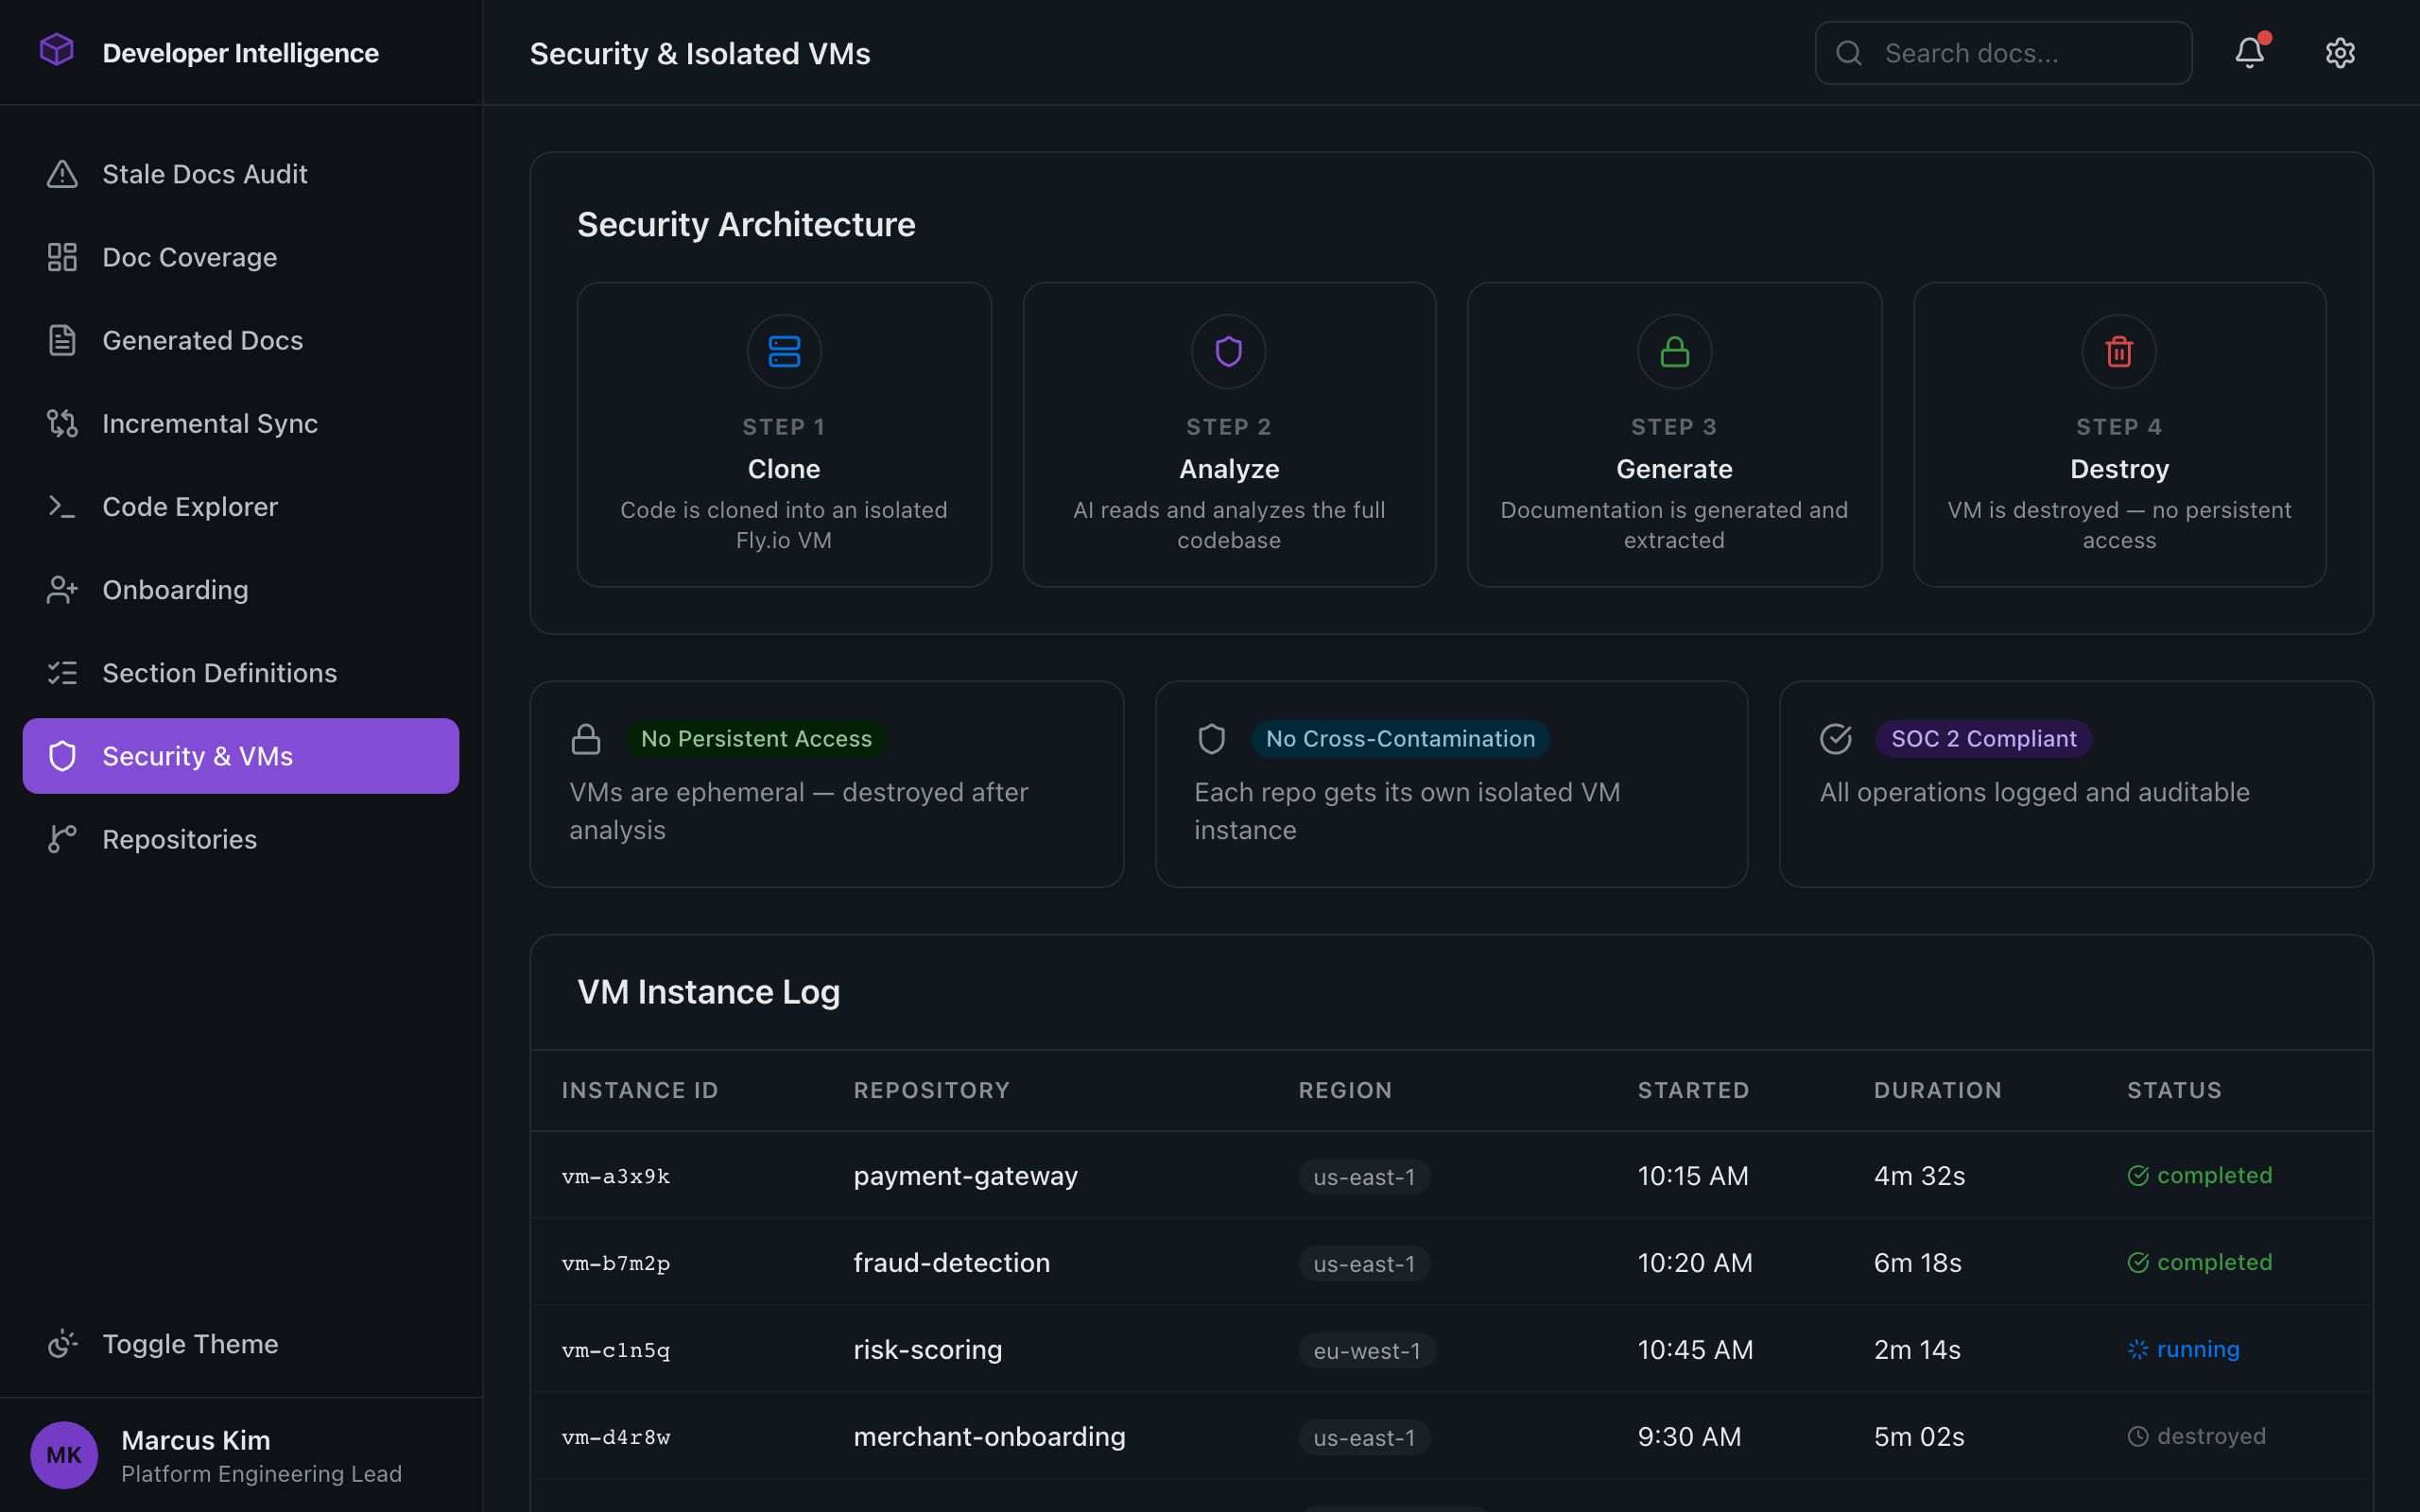Viewport: 2420px width, 1512px height.
Task: Click the No Persistent Access badge
Action: [756, 738]
